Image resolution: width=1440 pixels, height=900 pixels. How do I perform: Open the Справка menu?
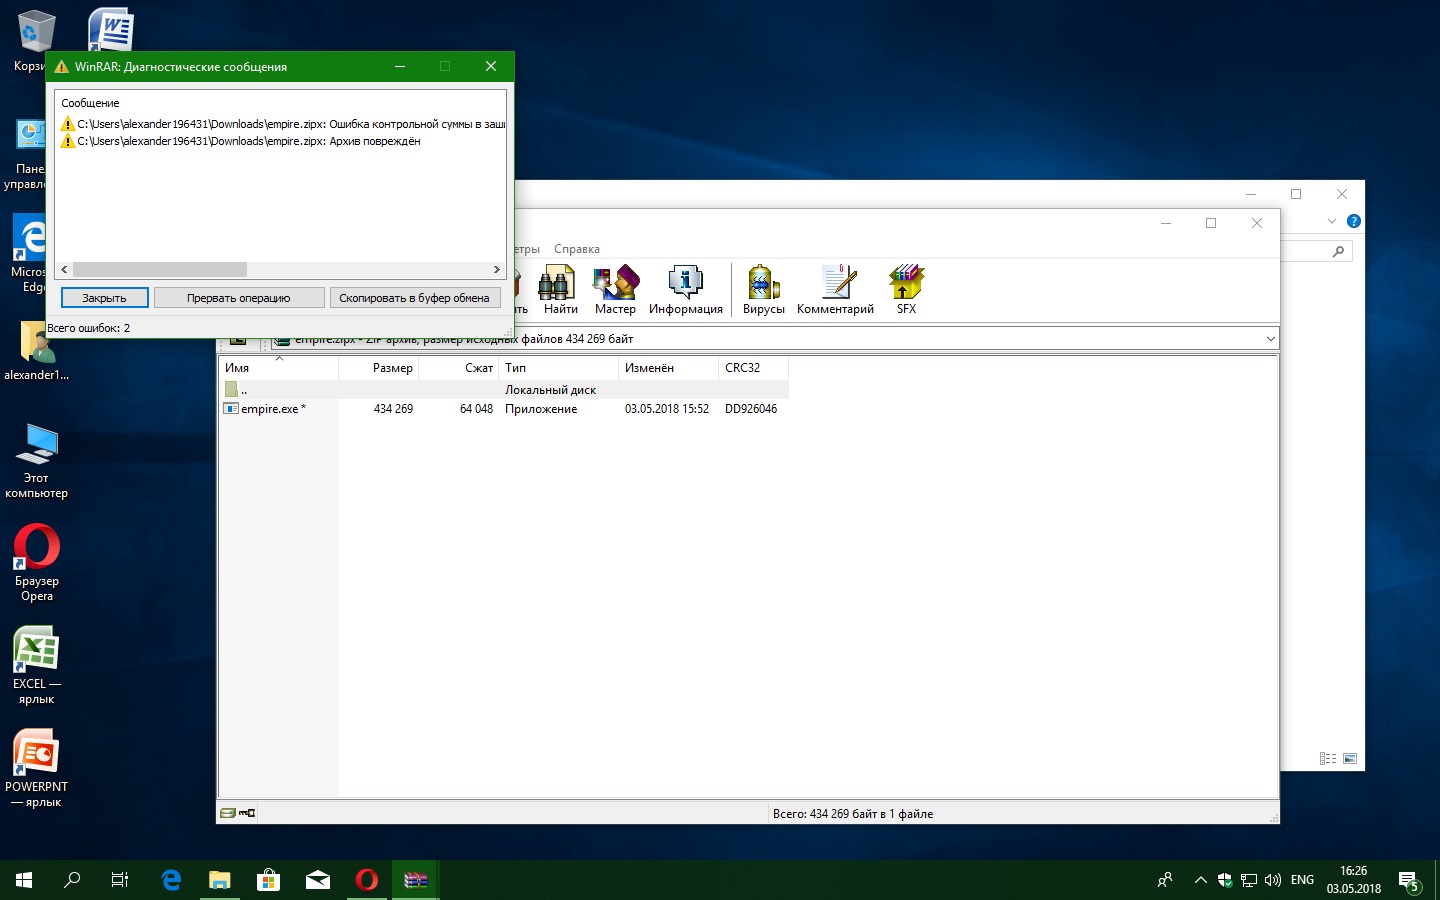(x=577, y=249)
